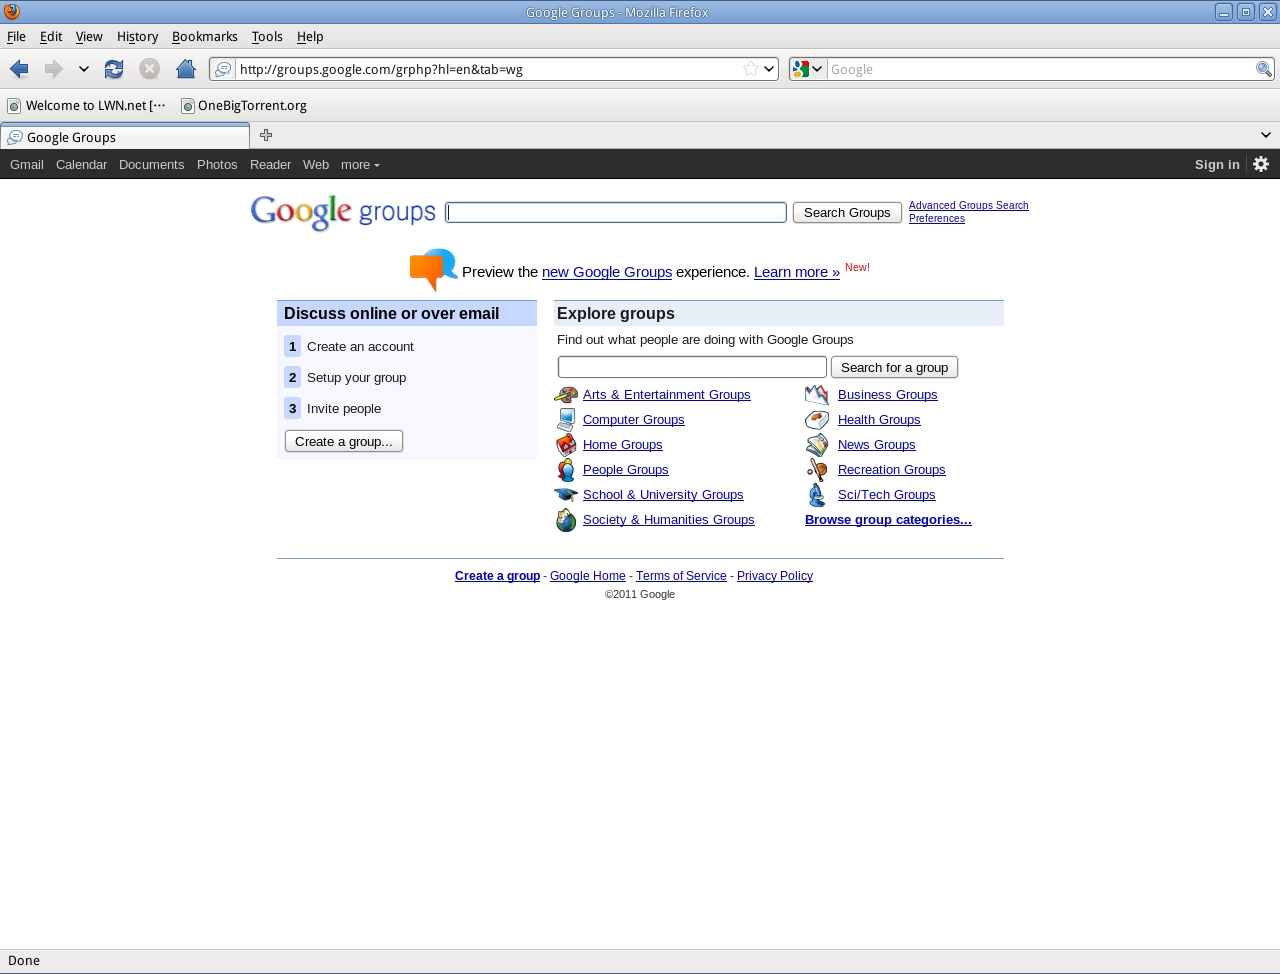Reload the current page

[114, 69]
